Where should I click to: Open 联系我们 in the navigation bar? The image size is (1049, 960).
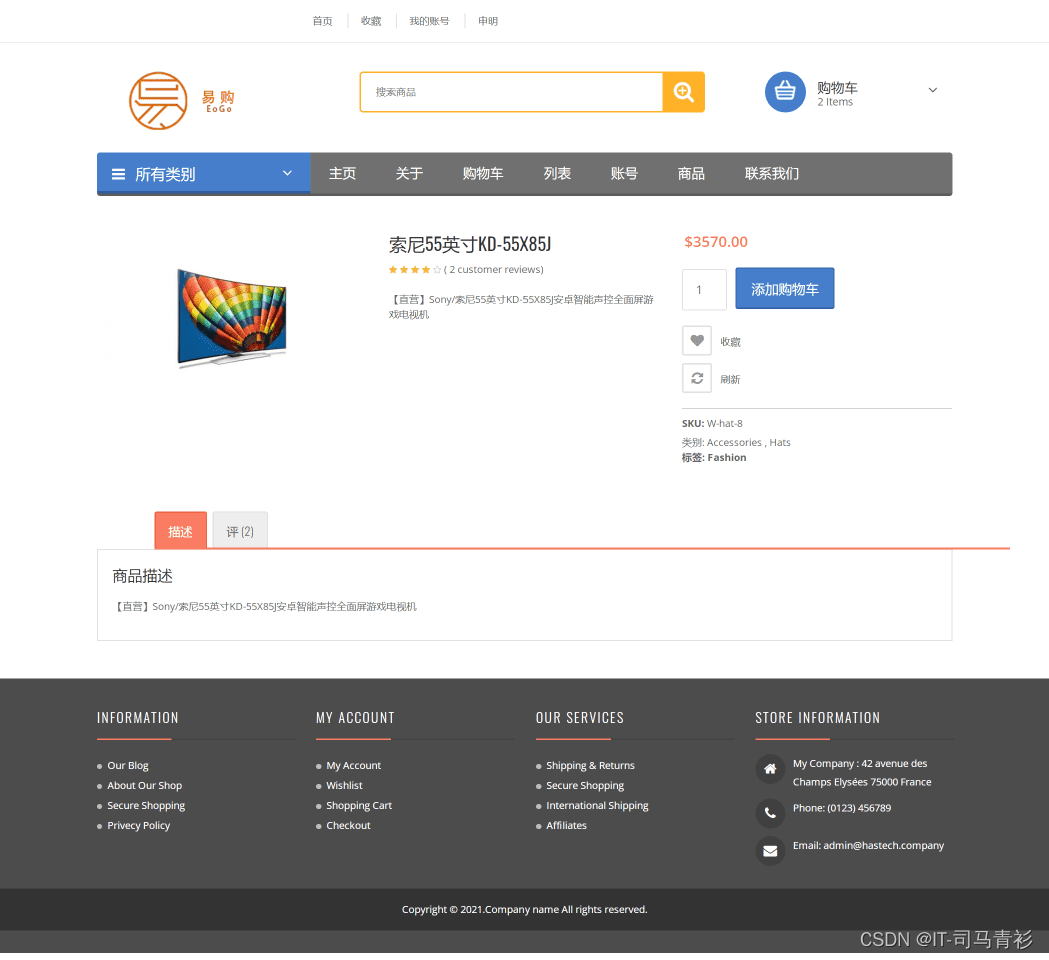tap(772, 174)
